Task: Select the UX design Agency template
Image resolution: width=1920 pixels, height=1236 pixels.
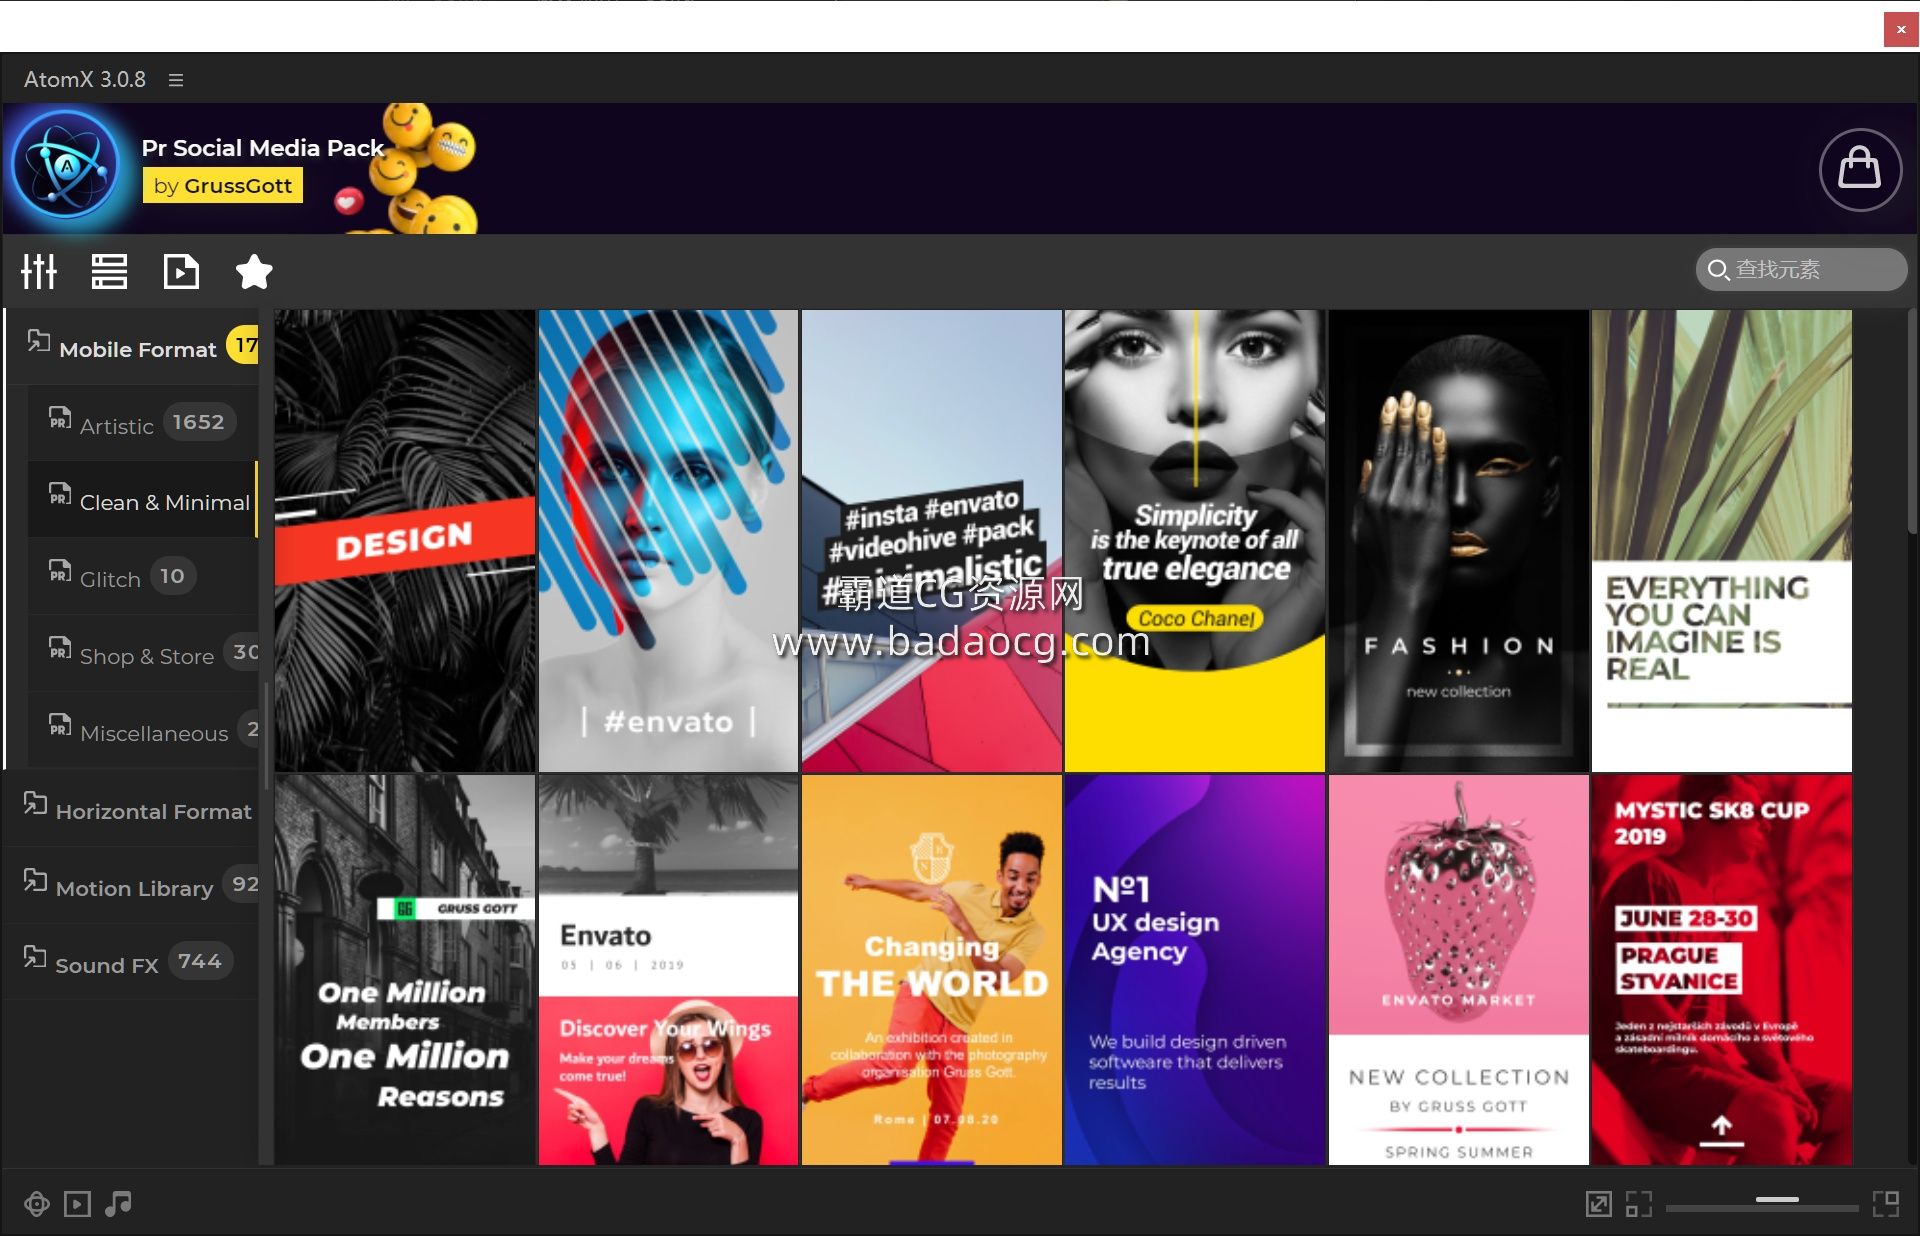Action: (1195, 970)
